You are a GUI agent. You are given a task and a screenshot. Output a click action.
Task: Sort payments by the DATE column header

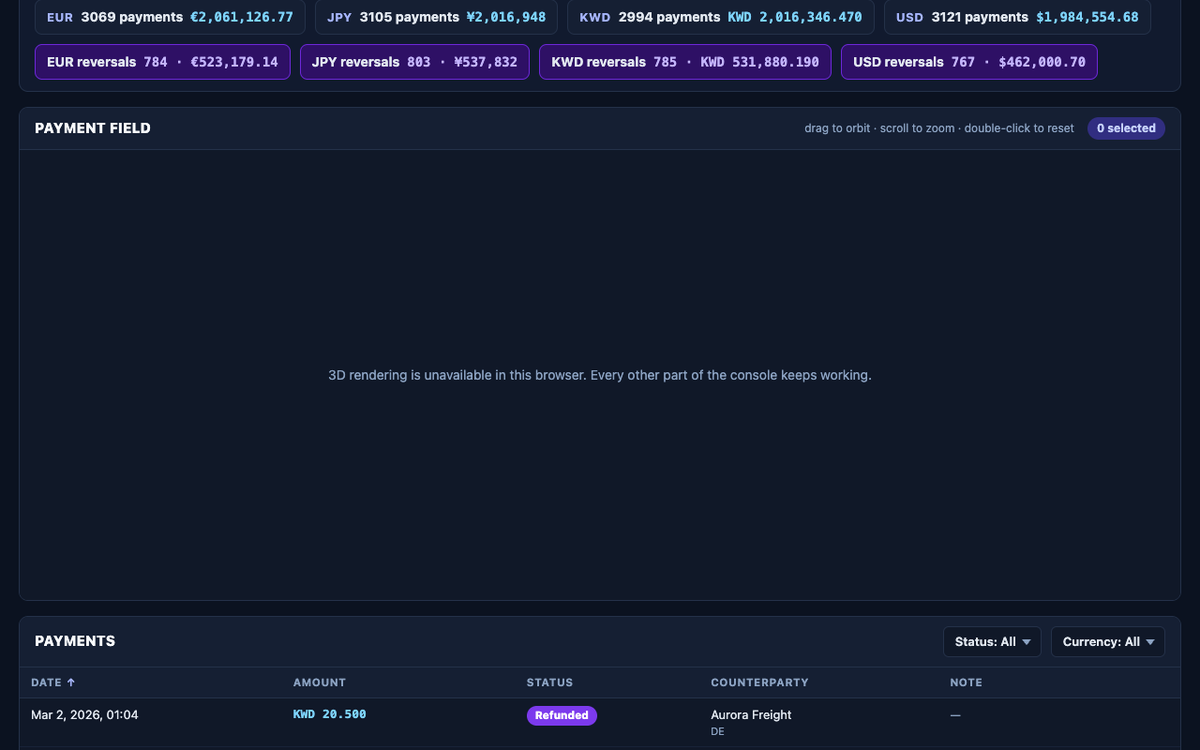tap(53, 683)
